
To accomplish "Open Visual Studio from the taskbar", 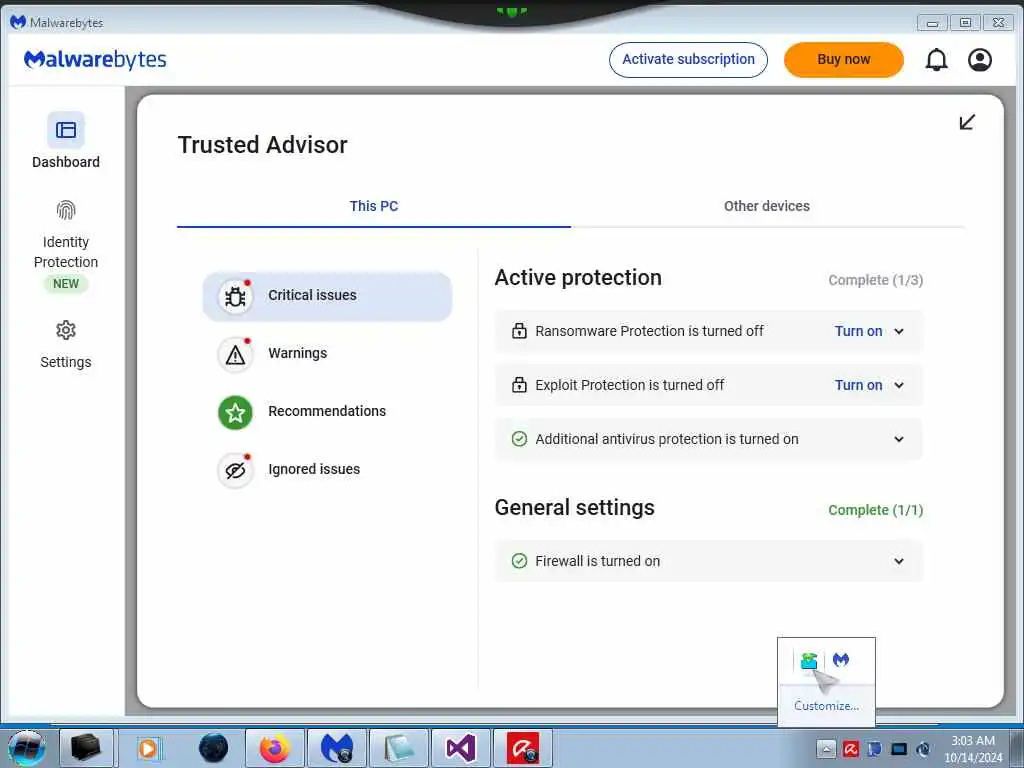I will (x=461, y=748).
